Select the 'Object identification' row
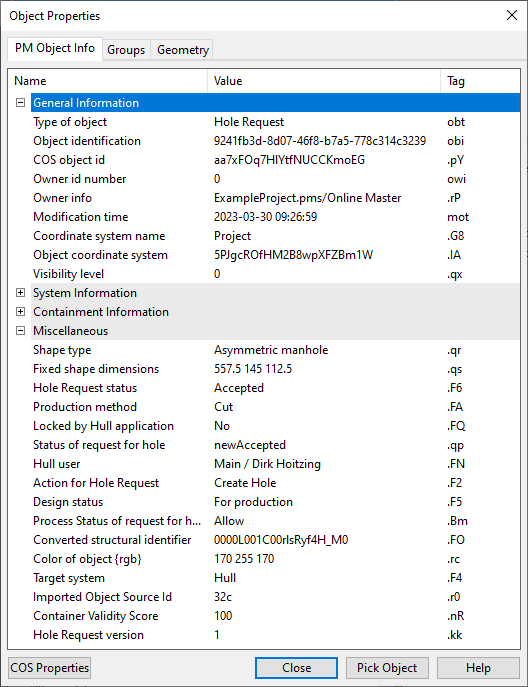 point(275,141)
